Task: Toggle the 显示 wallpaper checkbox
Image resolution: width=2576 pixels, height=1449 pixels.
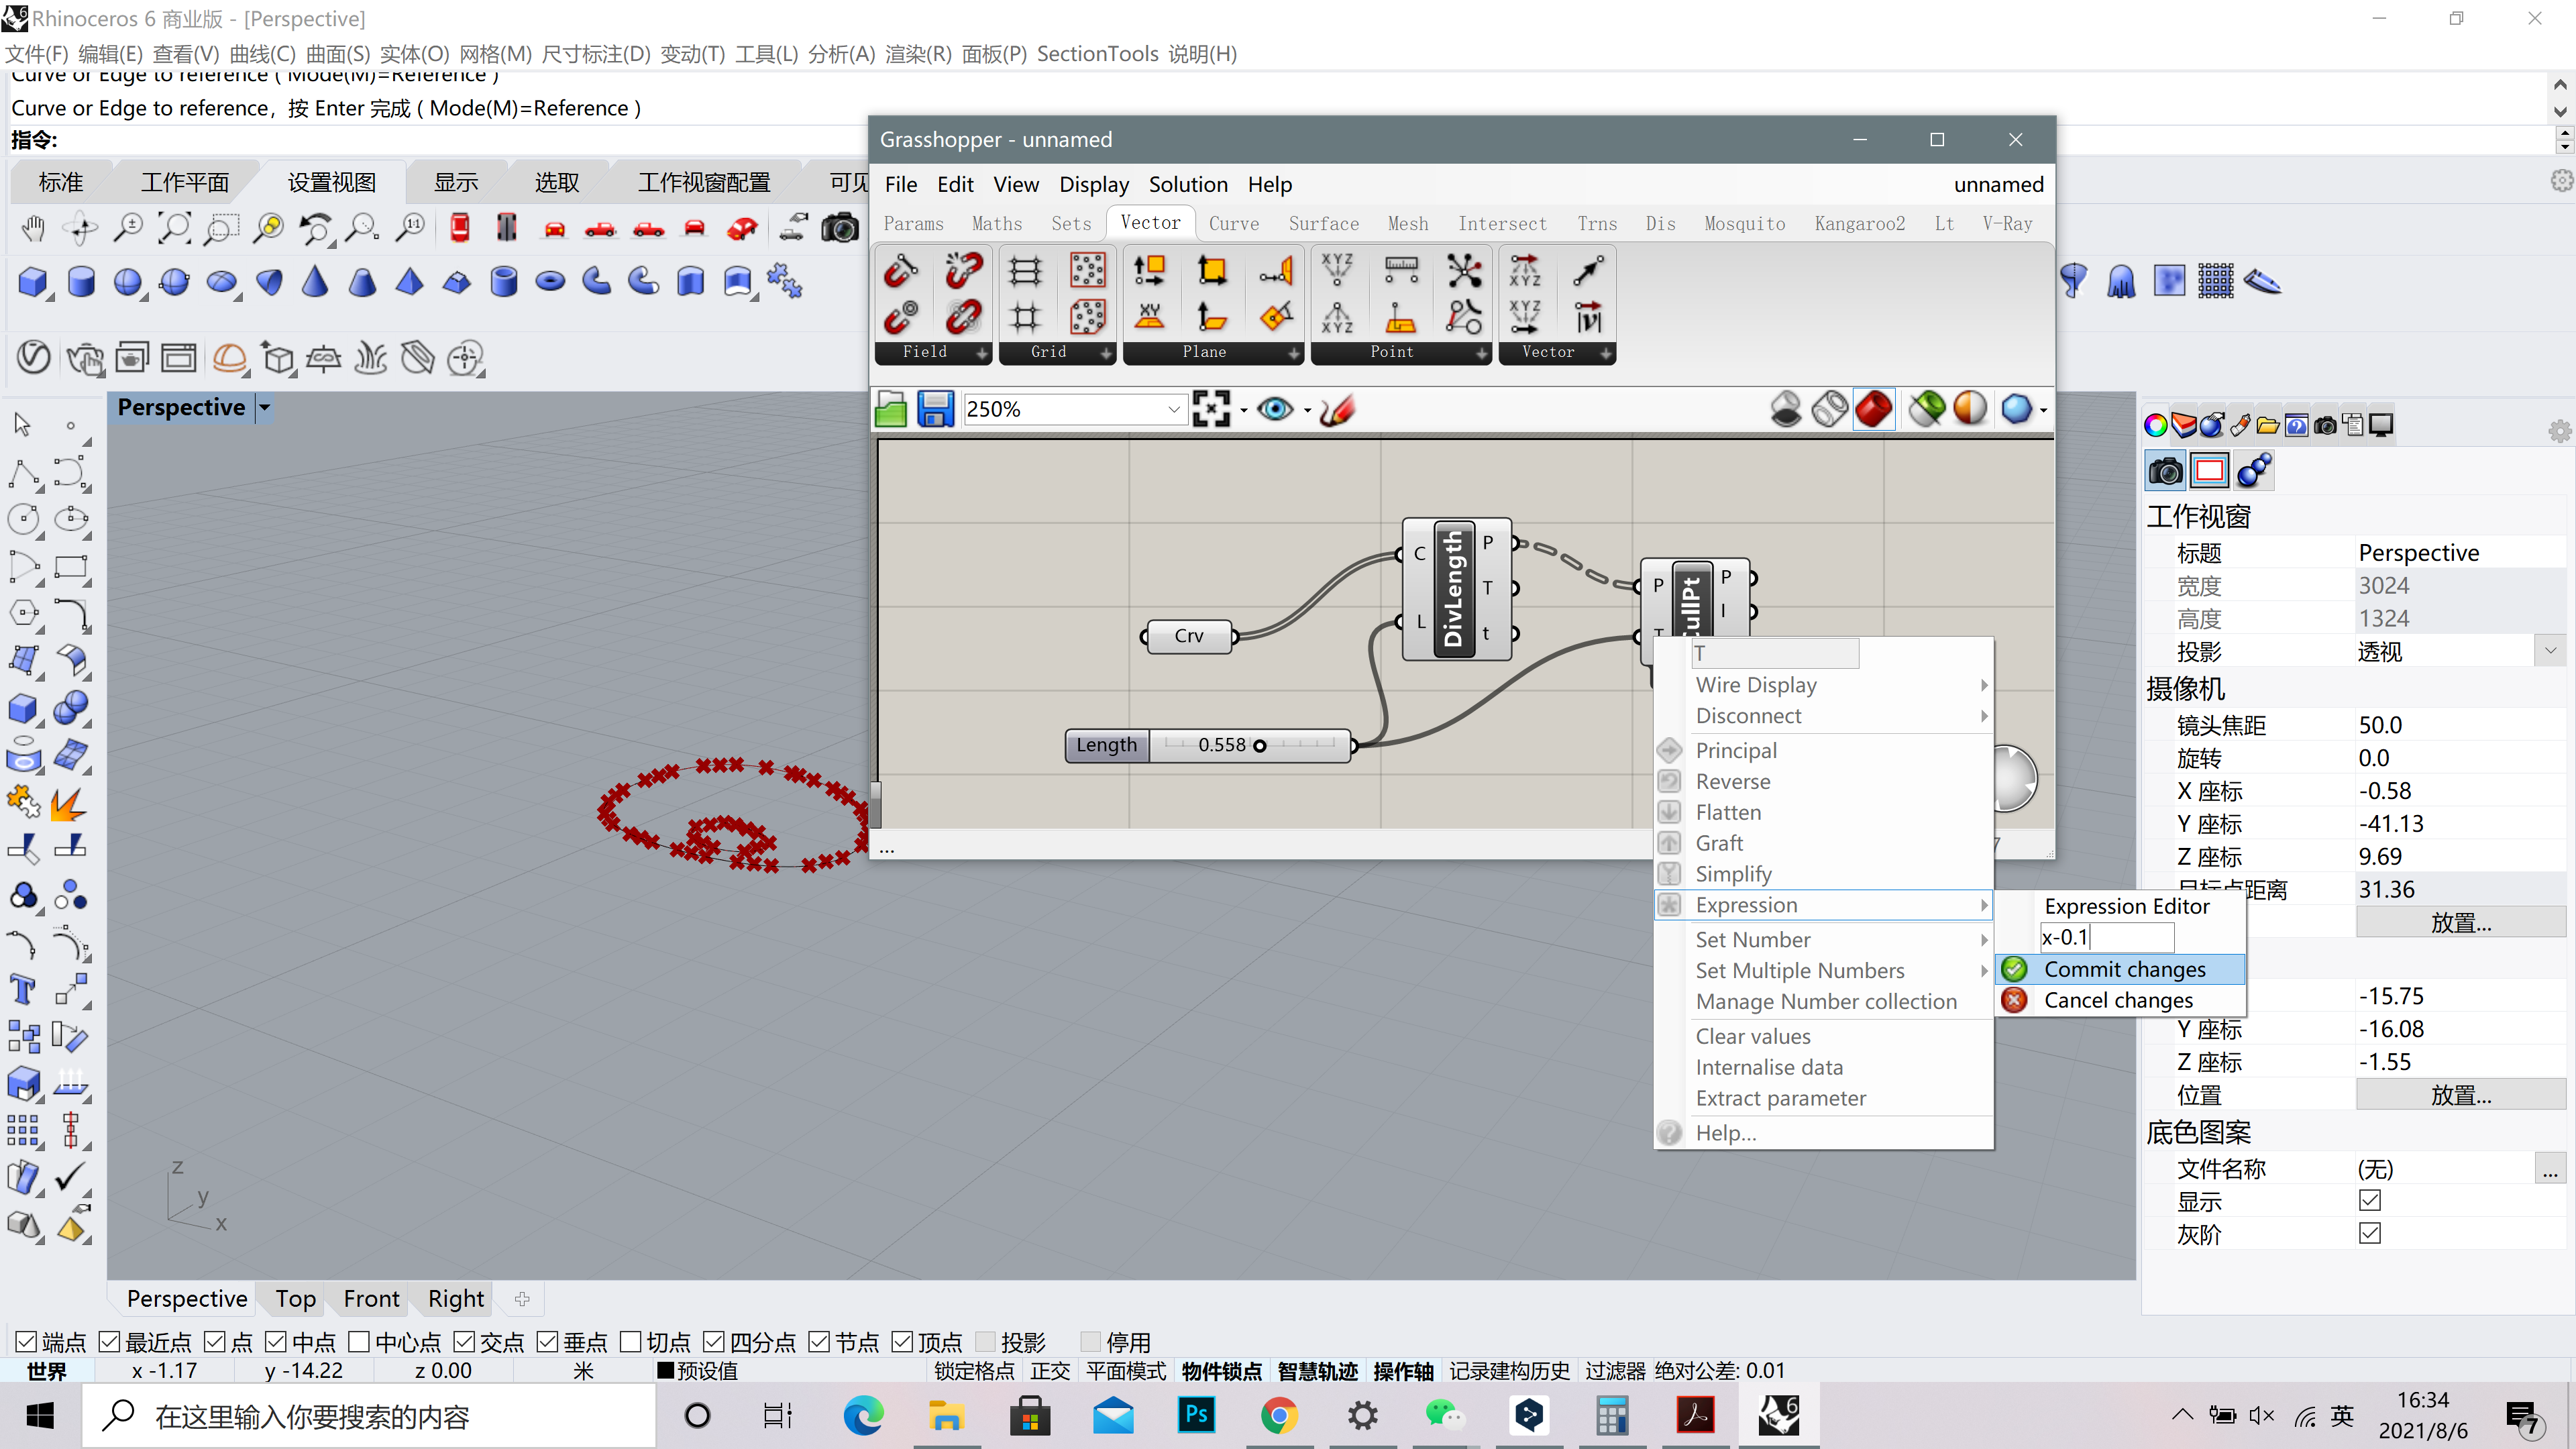Action: click(x=2369, y=1200)
